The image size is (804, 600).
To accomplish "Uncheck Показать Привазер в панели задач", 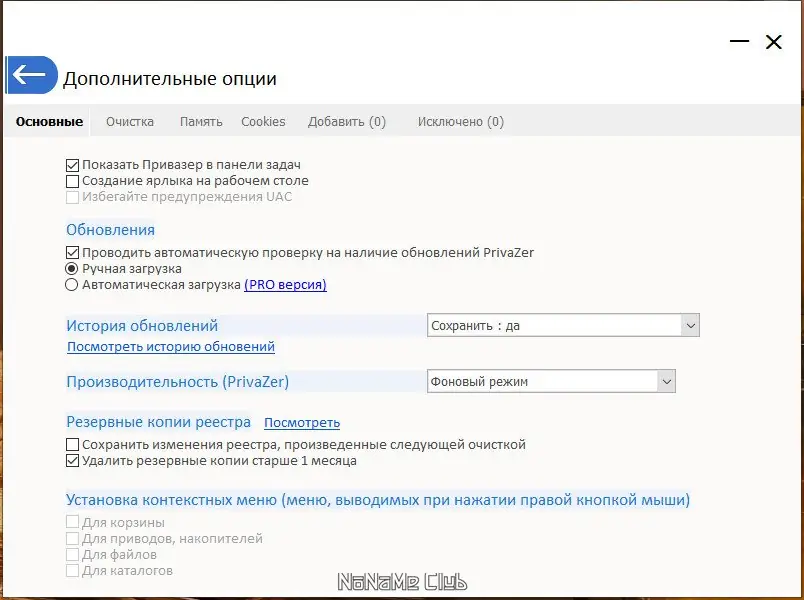I will [x=72, y=165].
